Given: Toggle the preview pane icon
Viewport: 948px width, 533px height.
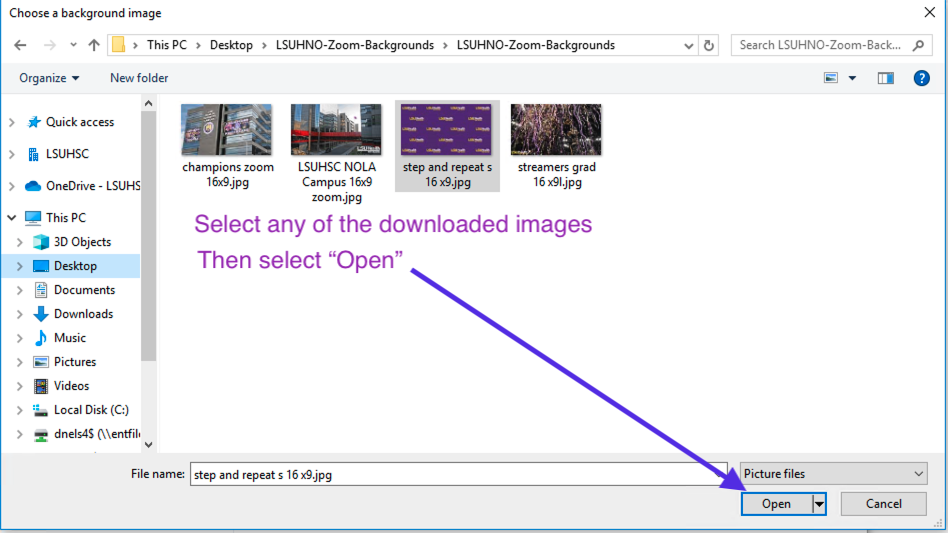Looking at the screenshot, I should click(885, 78).
